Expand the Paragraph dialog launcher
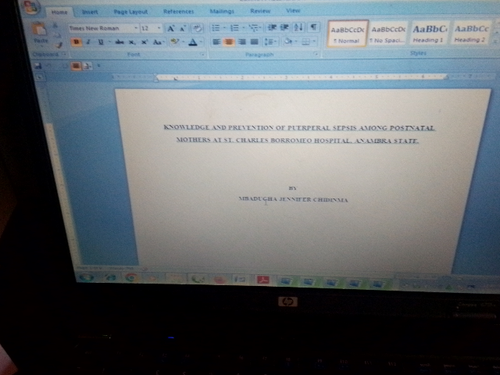The image size is (500, 375). (x=315, y=54)
